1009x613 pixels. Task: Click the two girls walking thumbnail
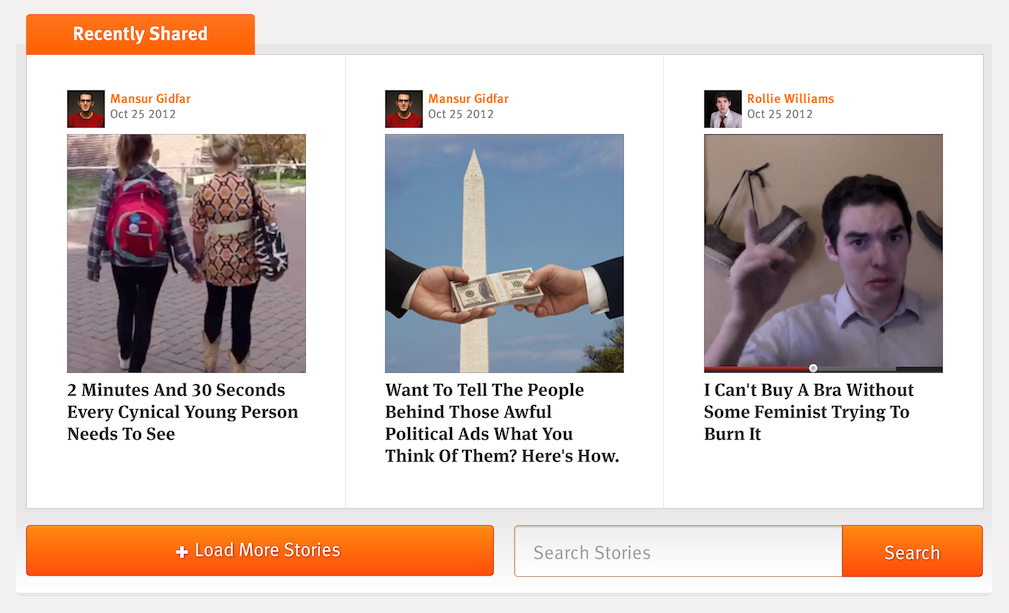186,252
